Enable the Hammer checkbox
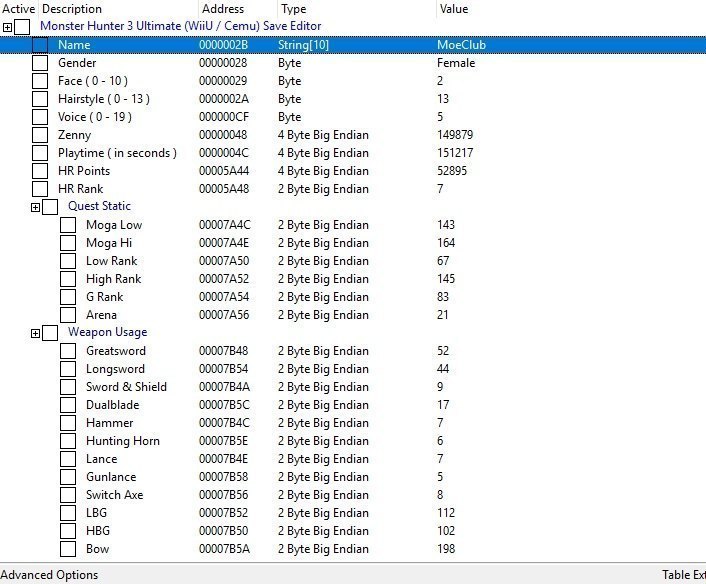The width and height of the screenshot is (706, 584). click(x=68, y=423)
